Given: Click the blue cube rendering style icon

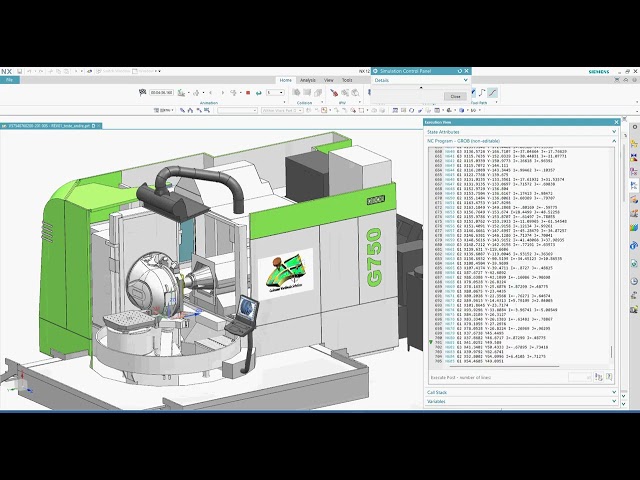Looking at the screenshot, I should click(x=462, y=110).
